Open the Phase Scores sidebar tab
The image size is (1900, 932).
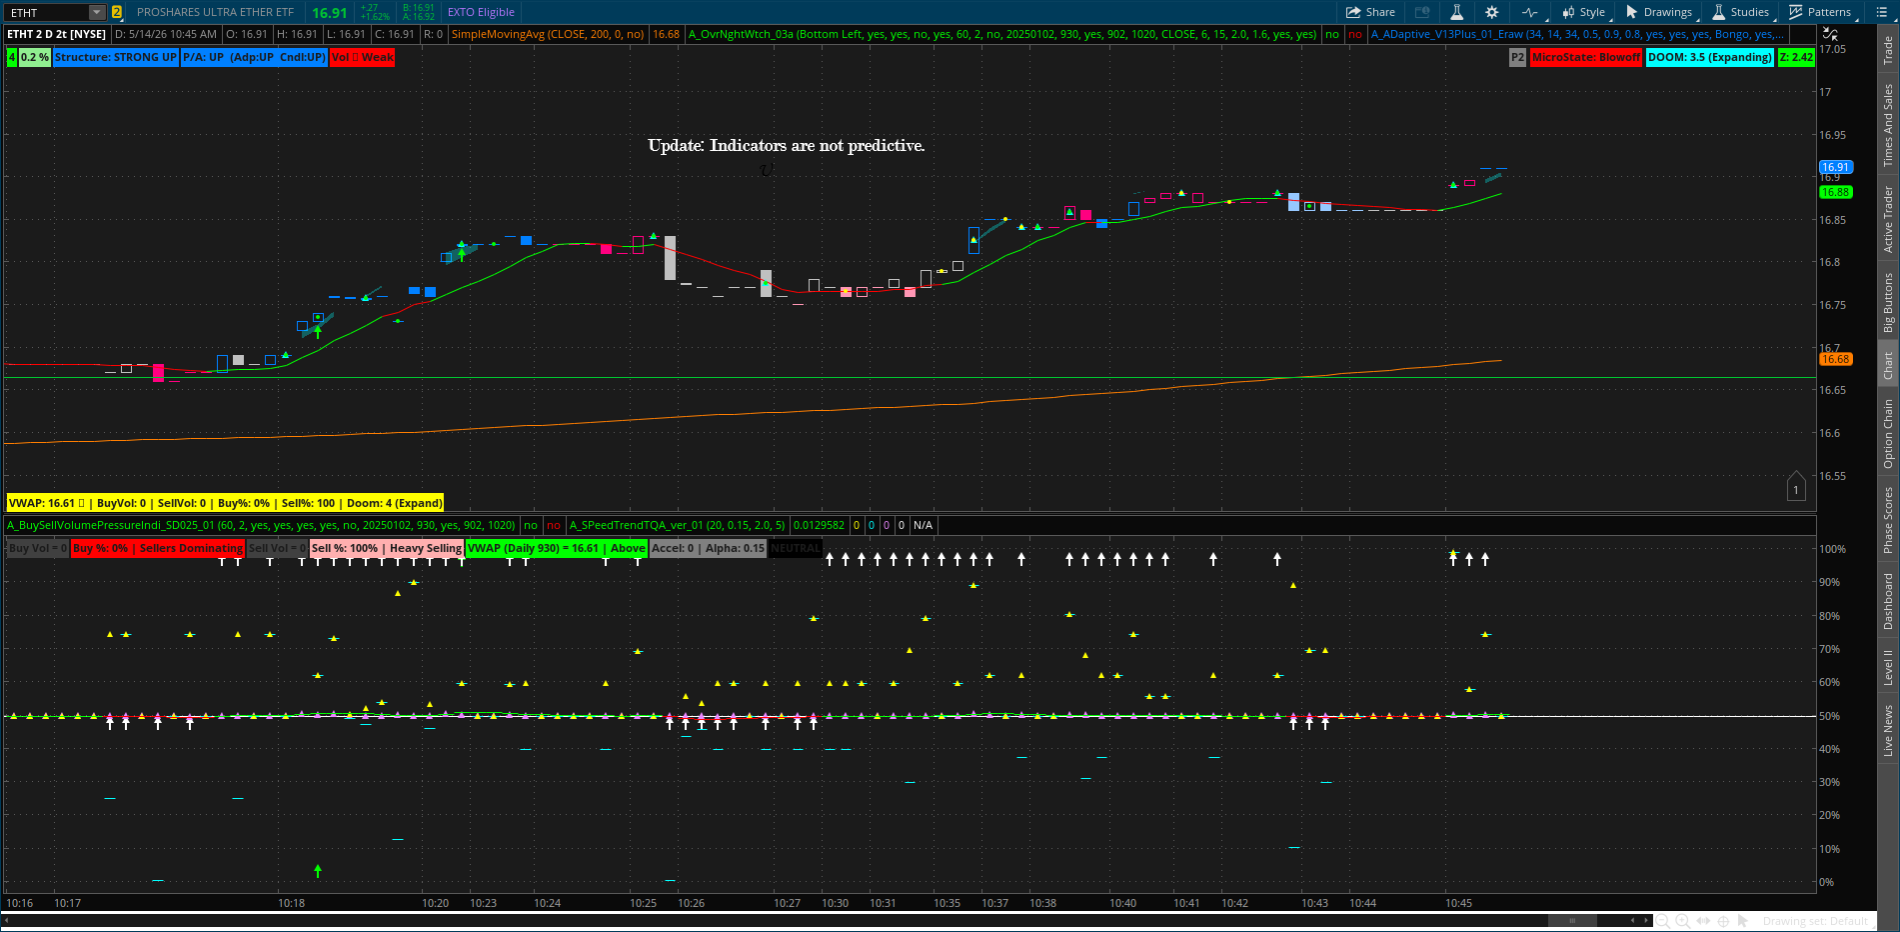click(x=1888, y=520)
